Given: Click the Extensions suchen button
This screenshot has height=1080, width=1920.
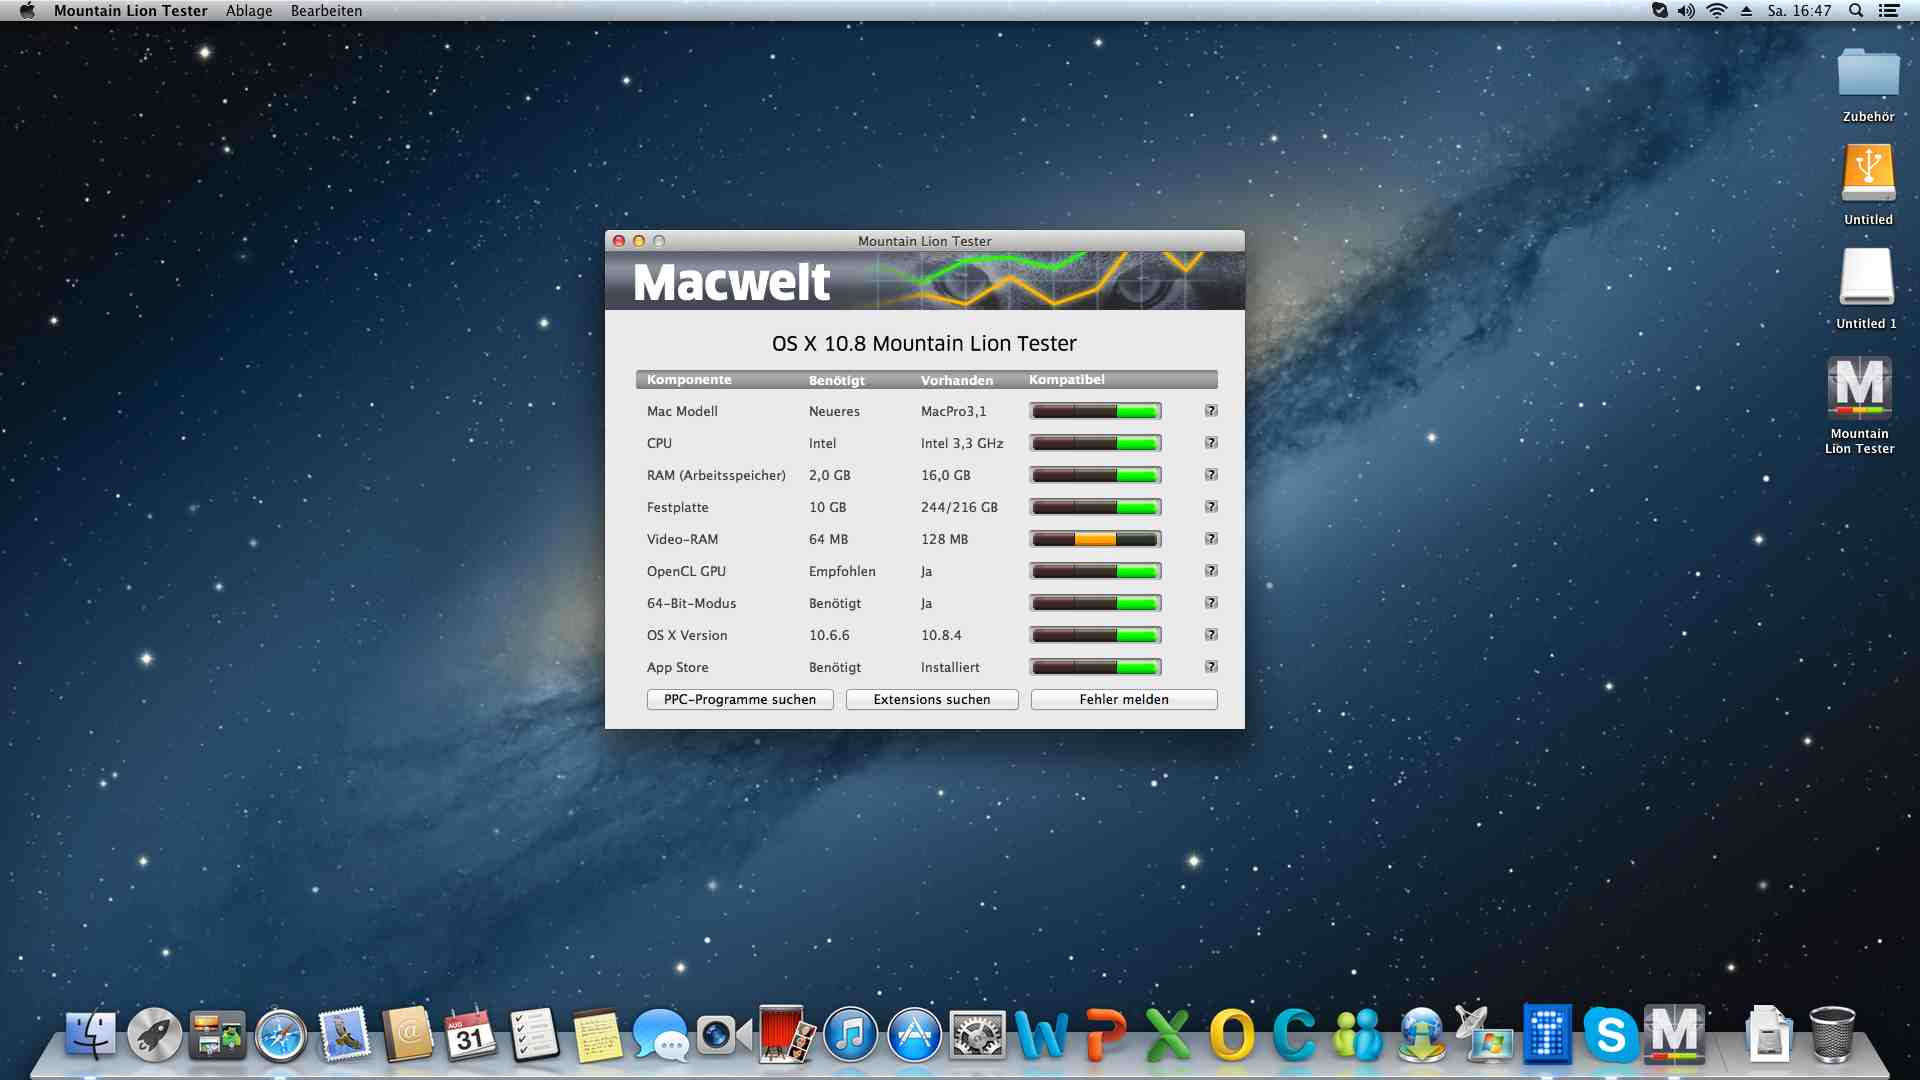Looking at the screenshot, I should coord(932,699).
